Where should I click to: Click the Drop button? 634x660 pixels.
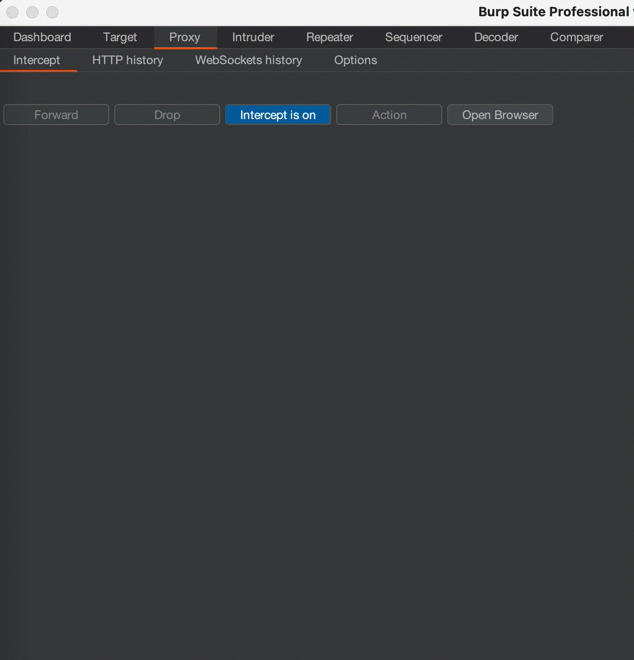click(x=167, y=114)
